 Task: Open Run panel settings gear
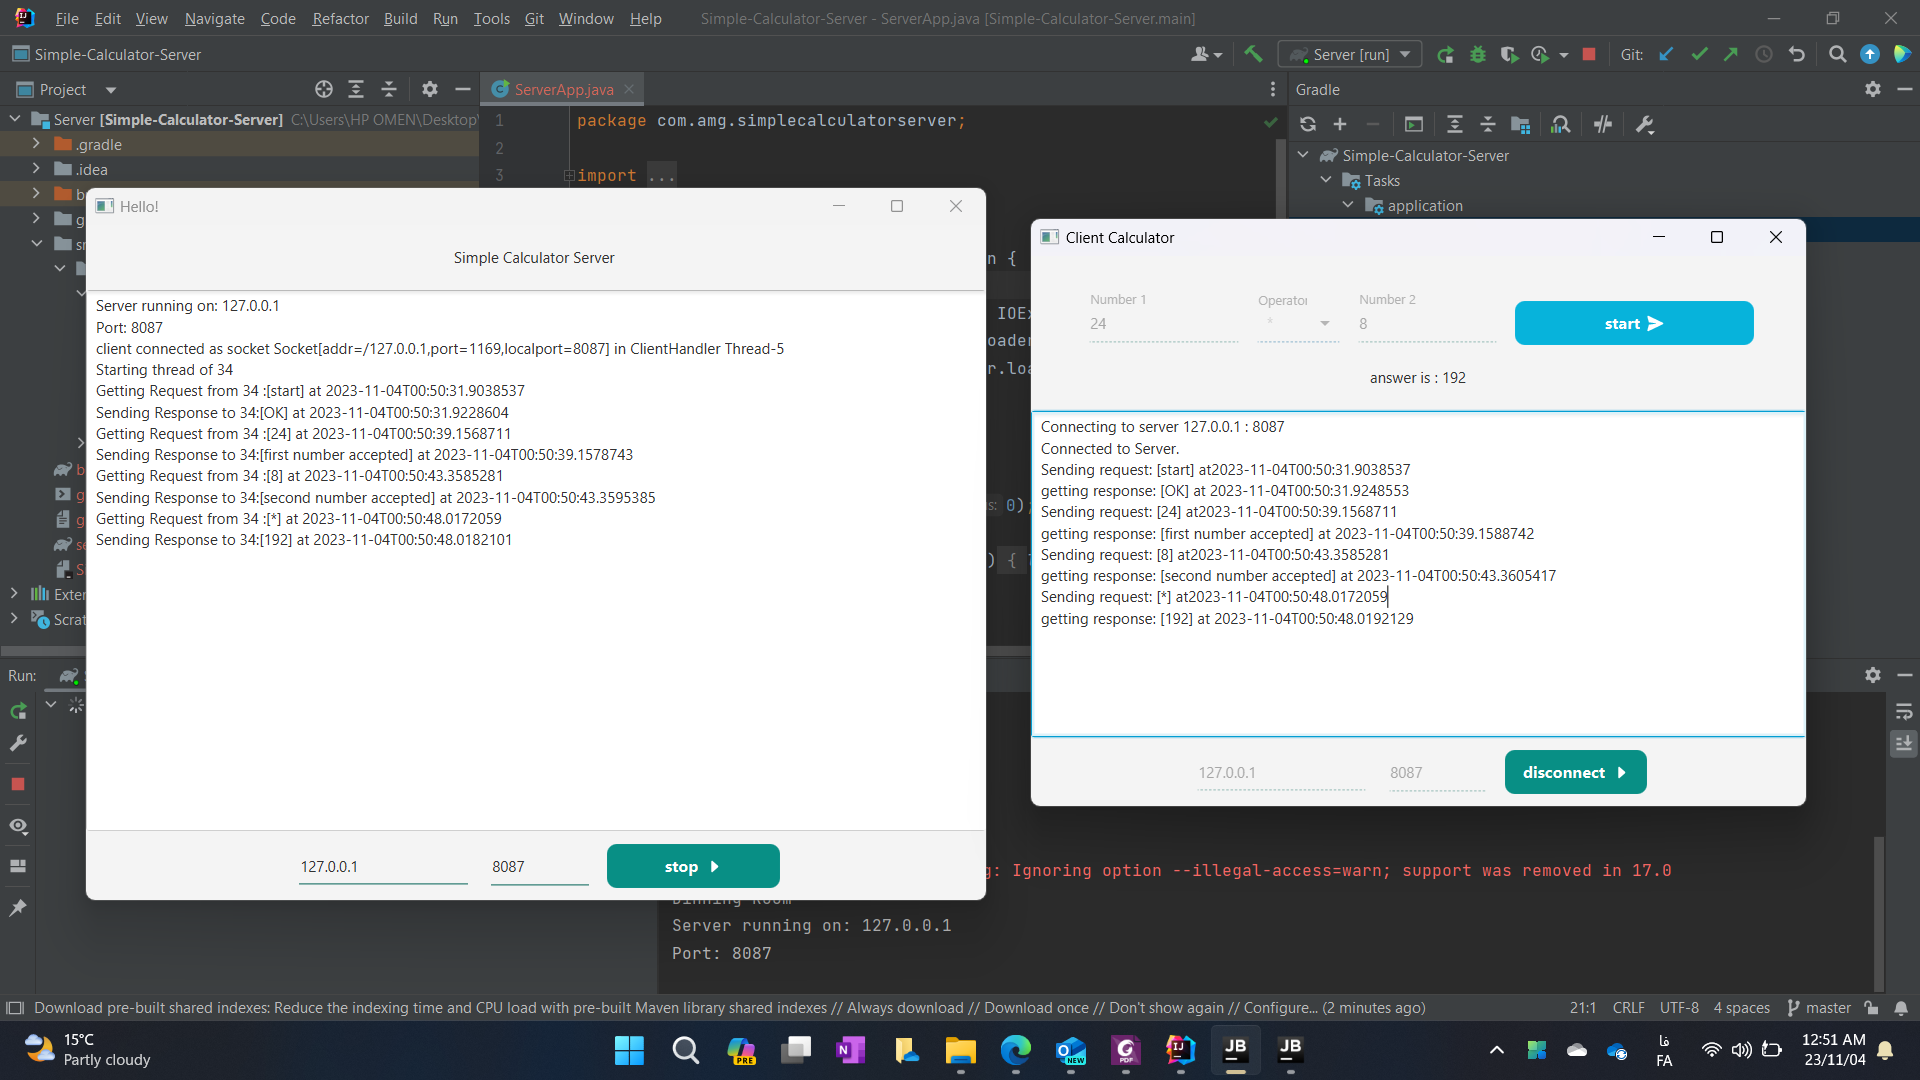1873,675
